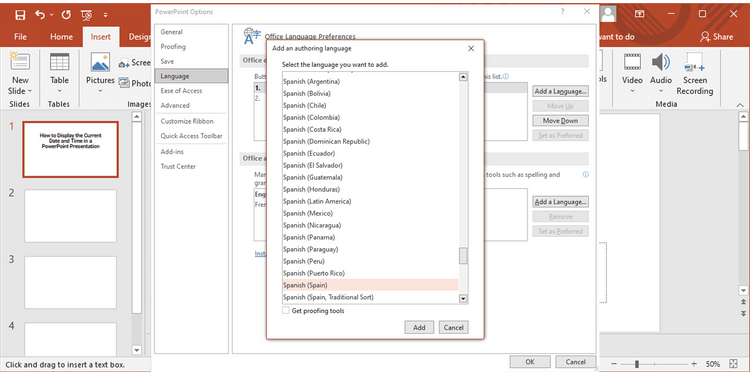Switch to the Home ribbon tab
750x375 pixels.
(62, 36)
